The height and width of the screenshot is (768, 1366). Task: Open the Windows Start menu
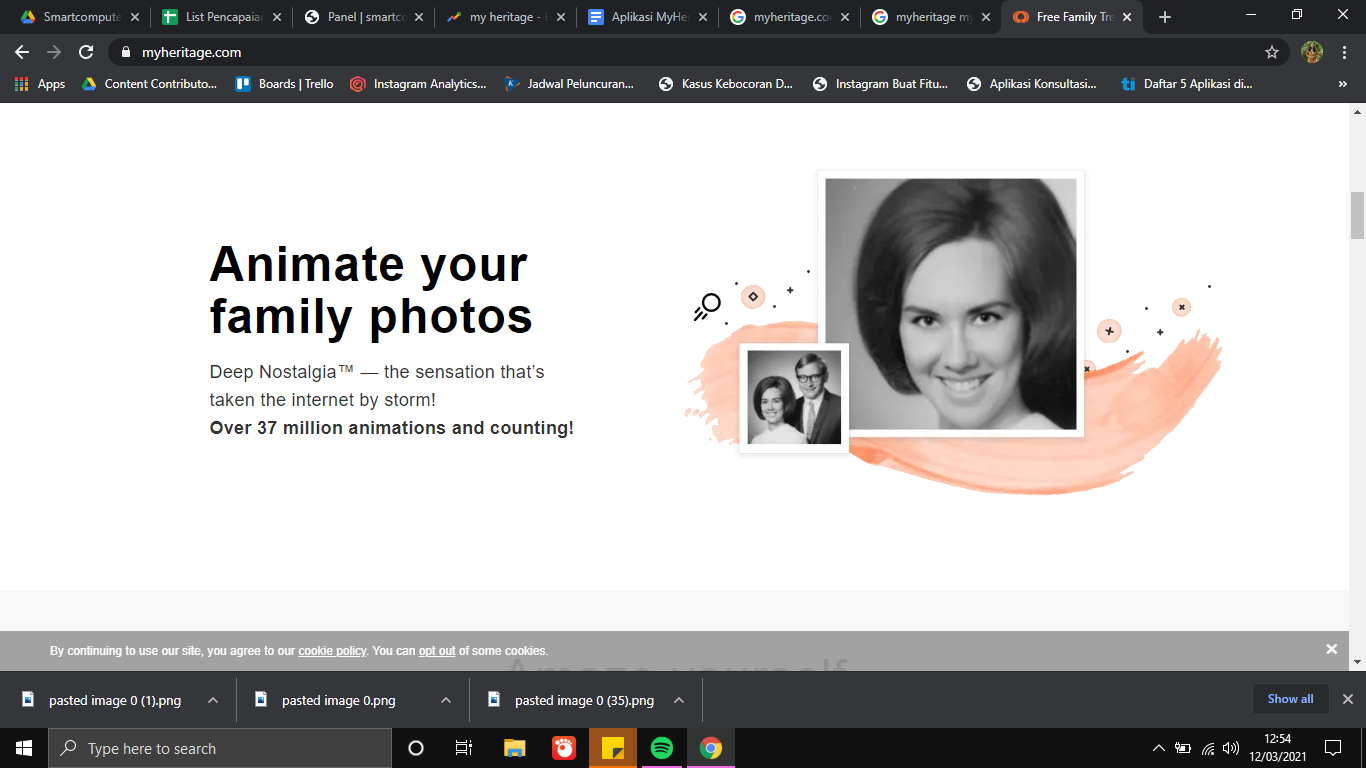coord(24,748)
